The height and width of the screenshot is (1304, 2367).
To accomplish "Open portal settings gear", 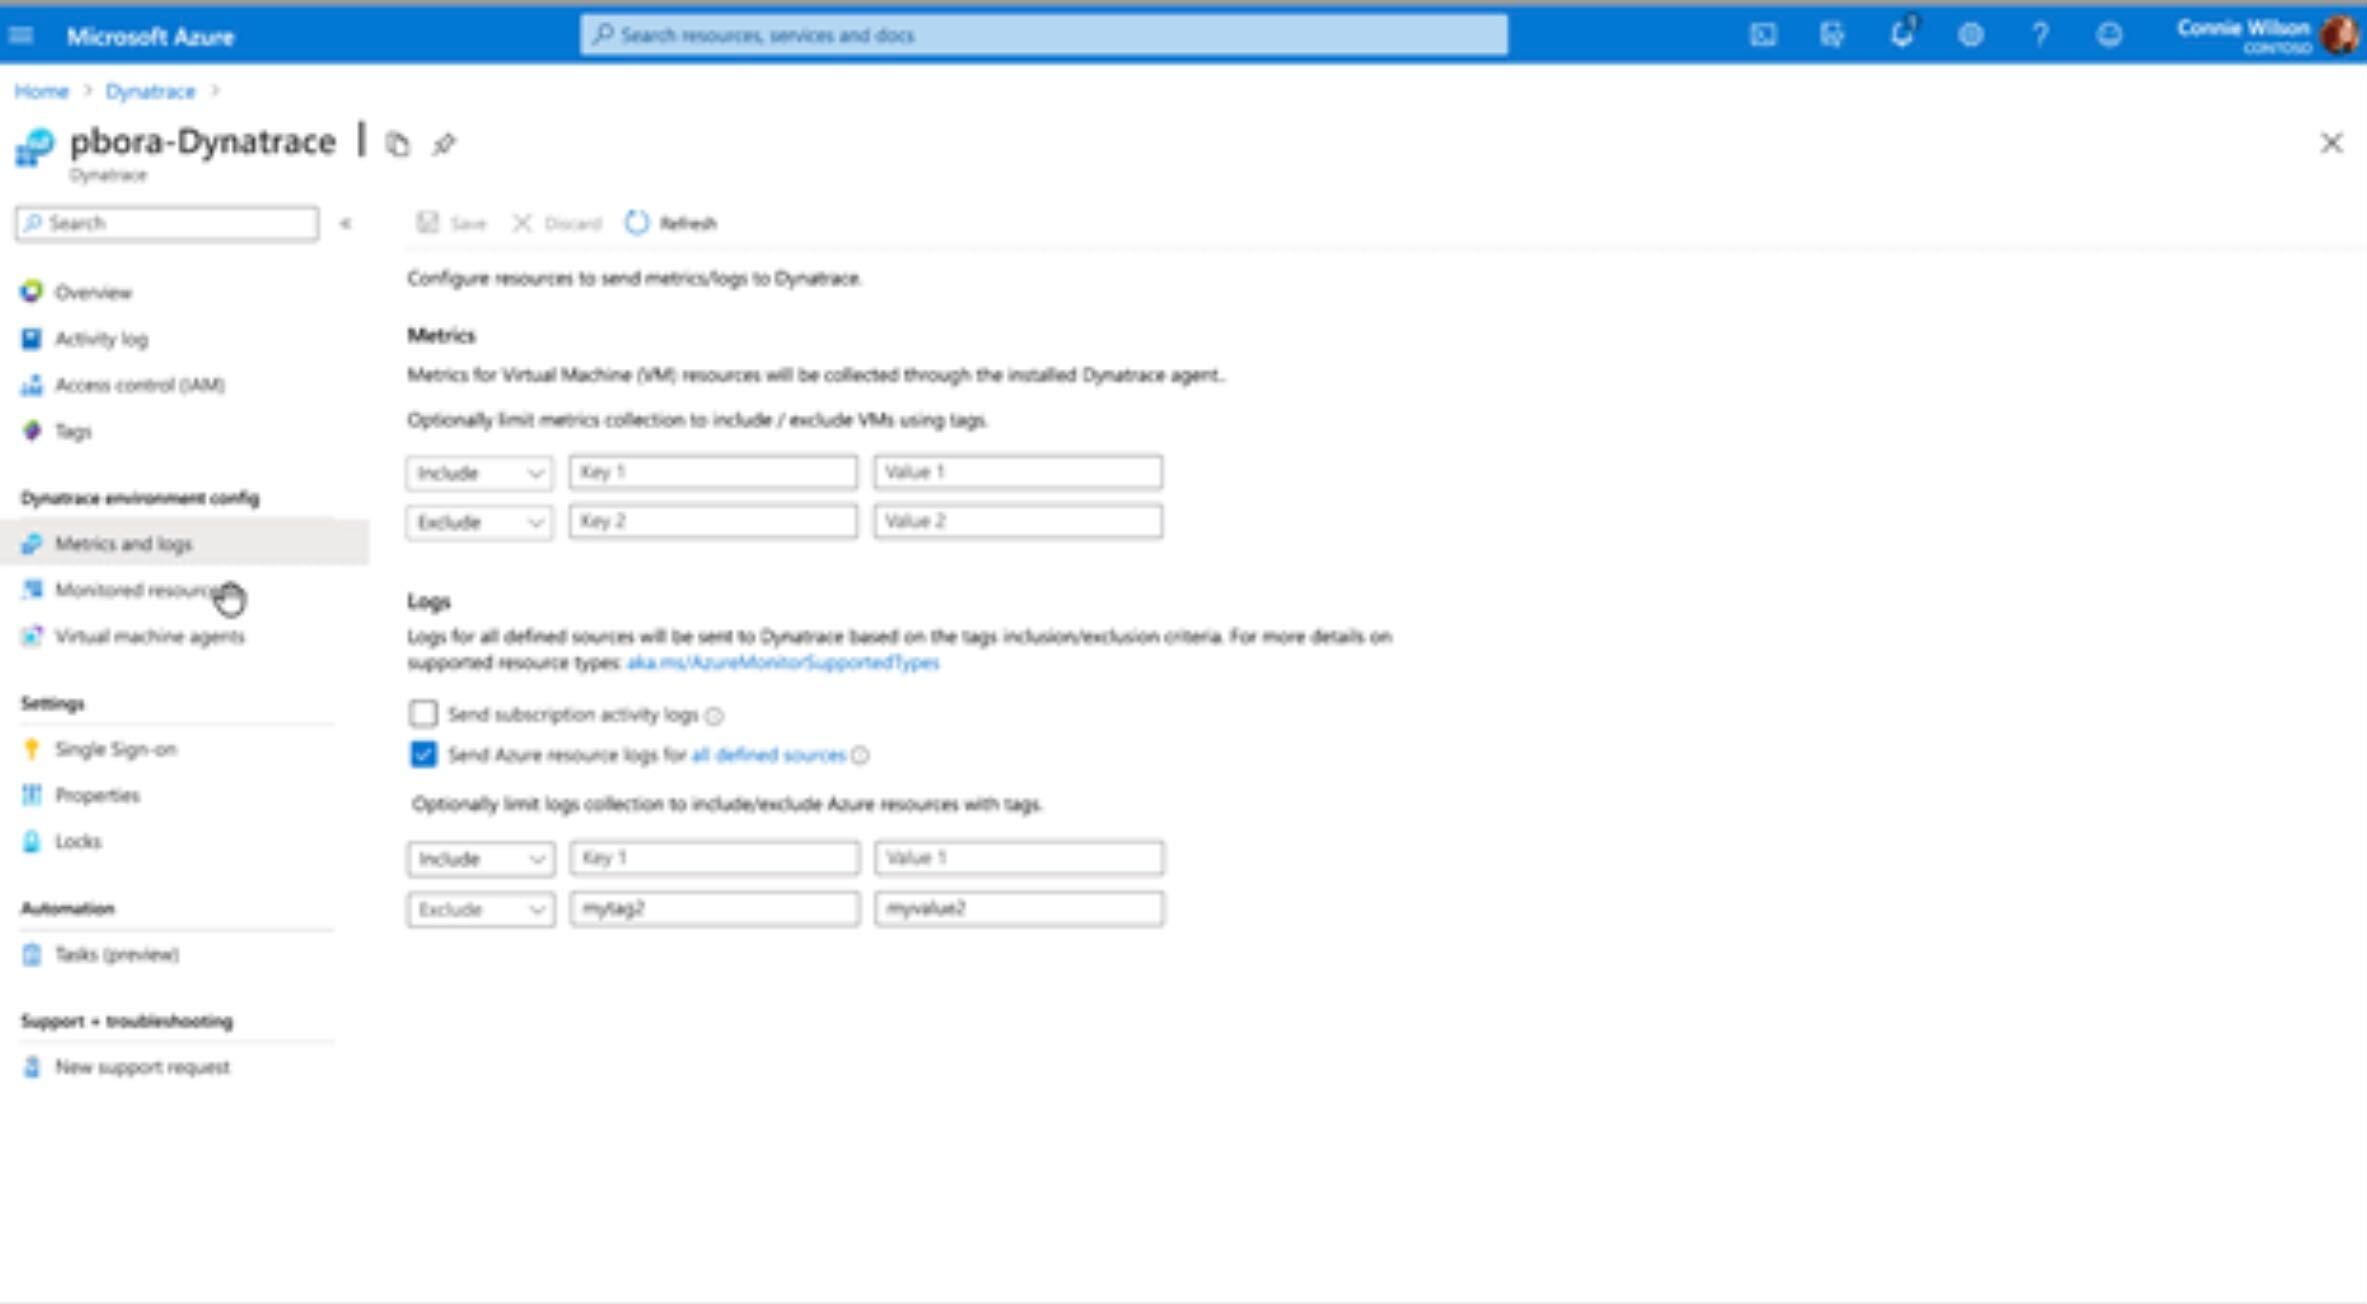I will [1971, 35].
